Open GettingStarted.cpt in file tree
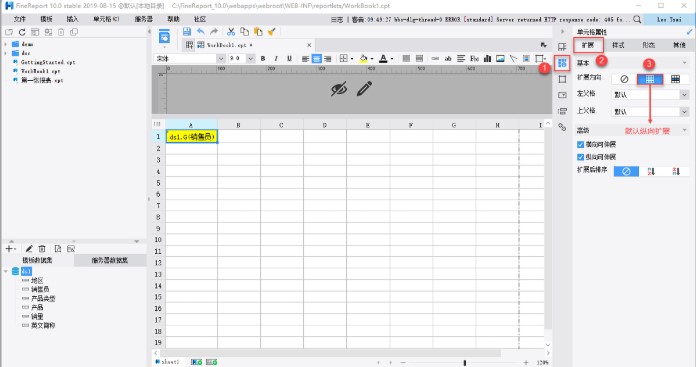Image resolution: width=696 pixels, height=367 pixels. [48, 62]
